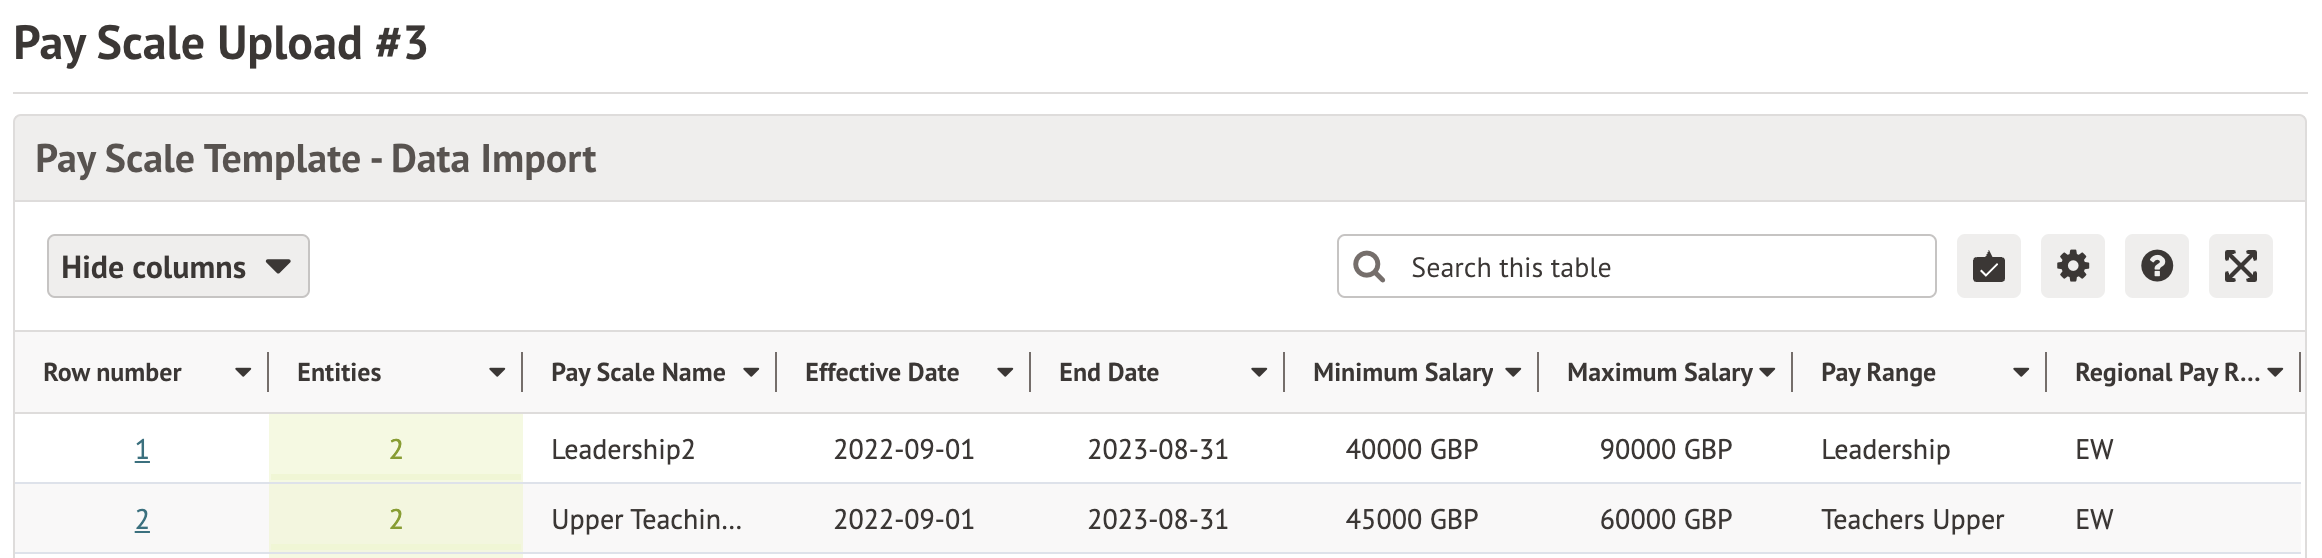Expand table to fullscreen view

2240,267
